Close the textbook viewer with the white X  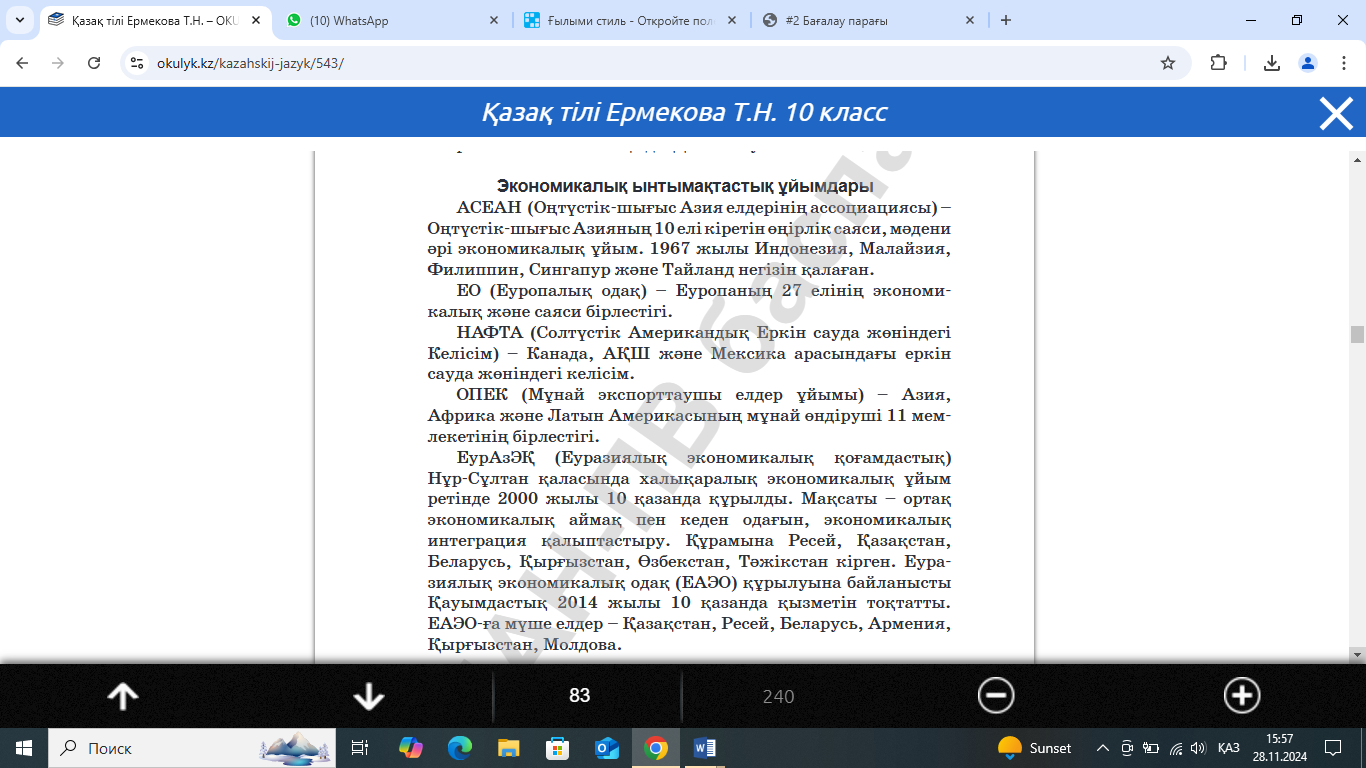click(x=1336, y=113)
